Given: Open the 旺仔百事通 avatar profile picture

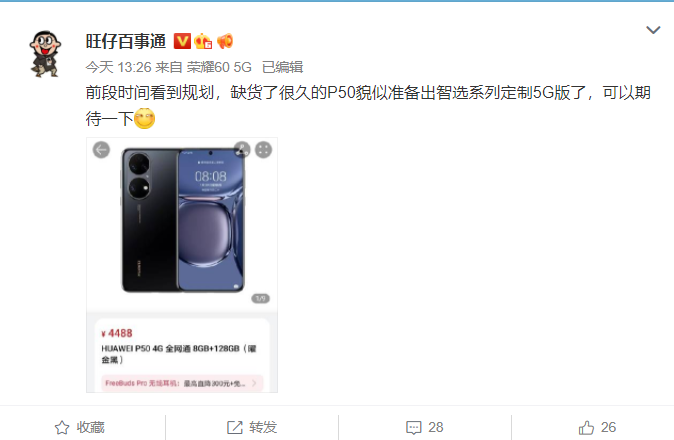Looking at the screenshot, I should click(45, 54).
